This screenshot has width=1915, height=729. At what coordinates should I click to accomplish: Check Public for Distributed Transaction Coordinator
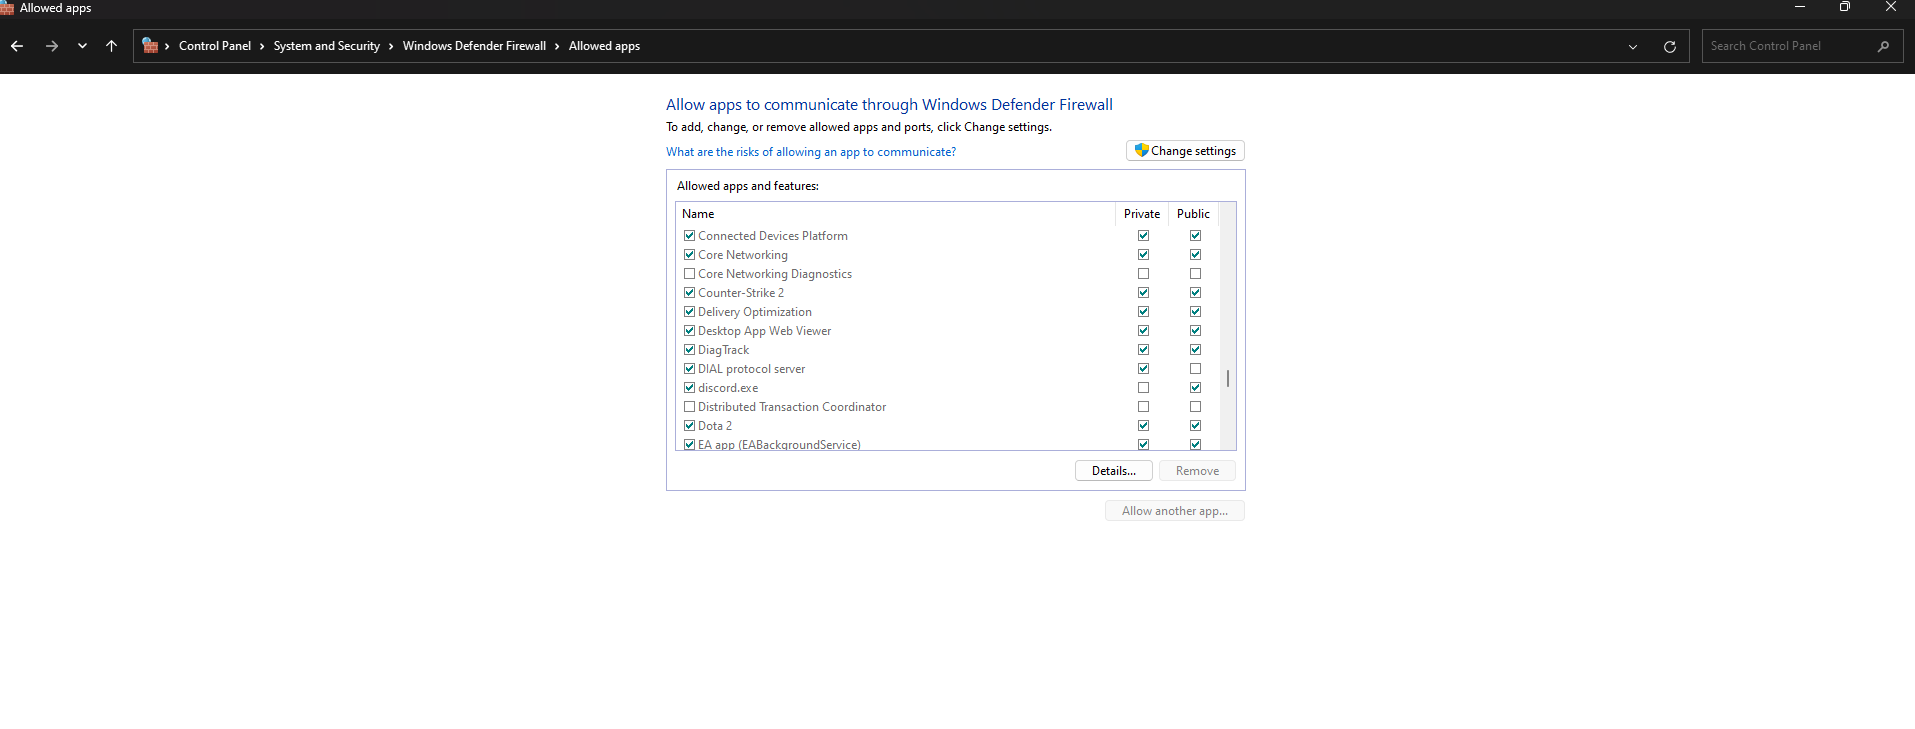[x=1195, y=407]
